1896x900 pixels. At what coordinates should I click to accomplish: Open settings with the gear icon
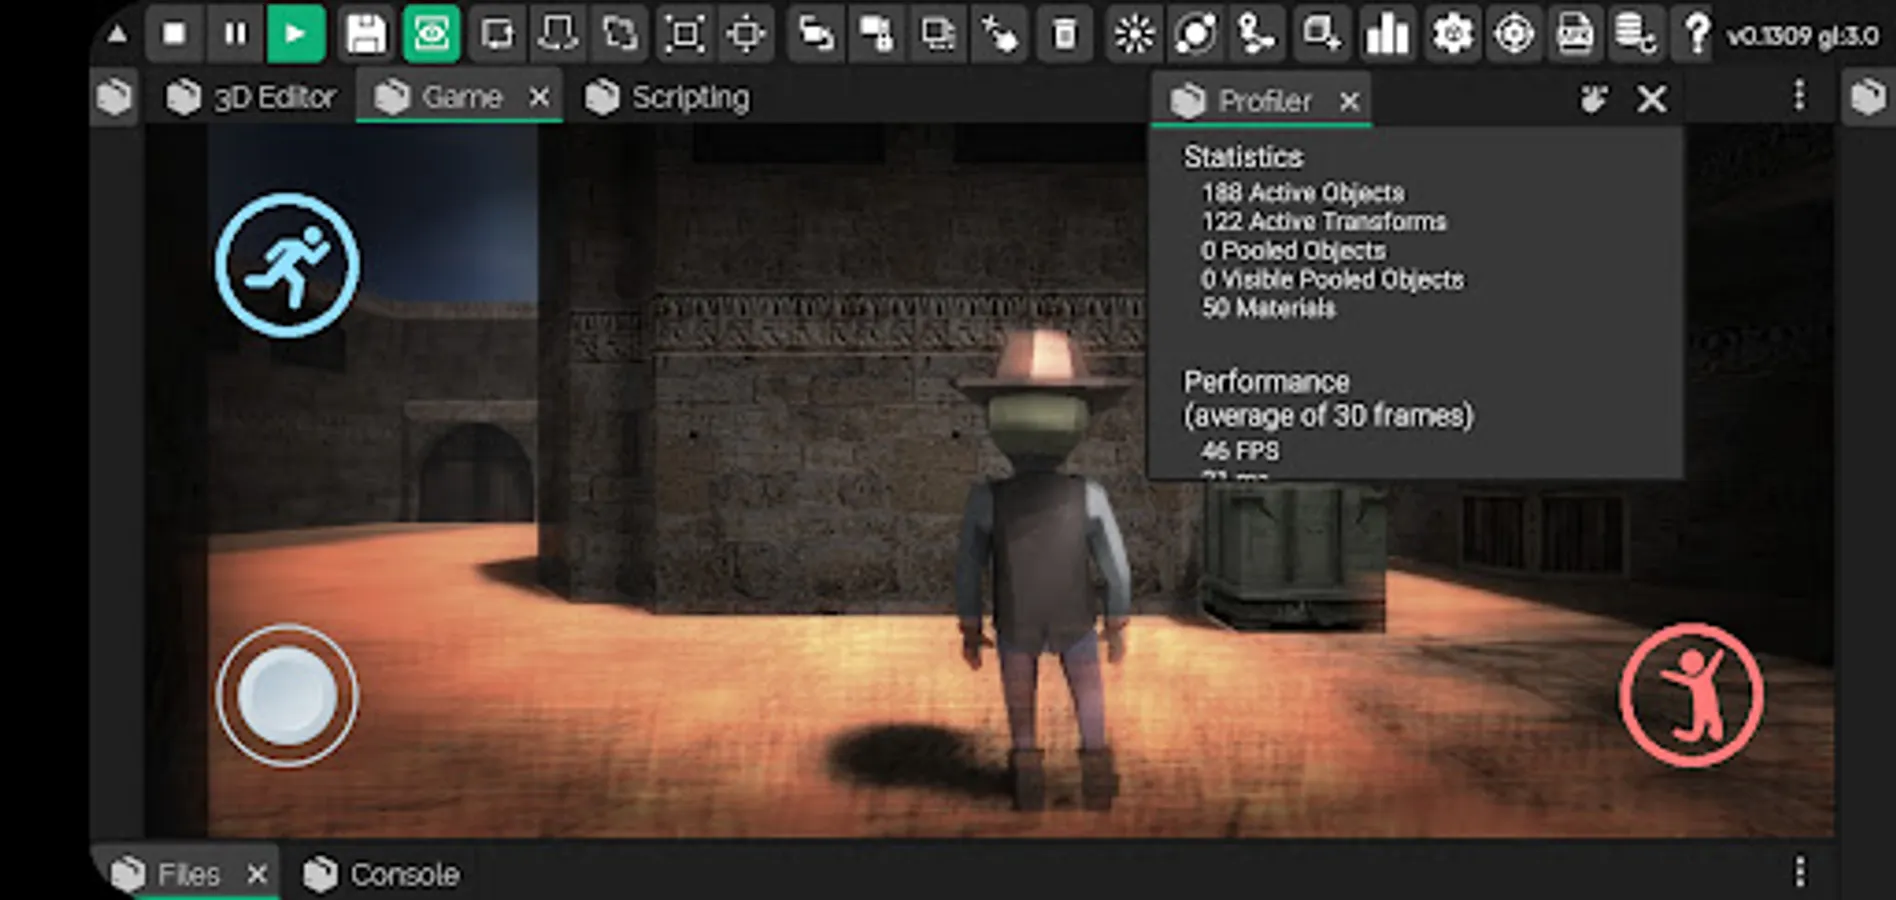(1452, 34)
